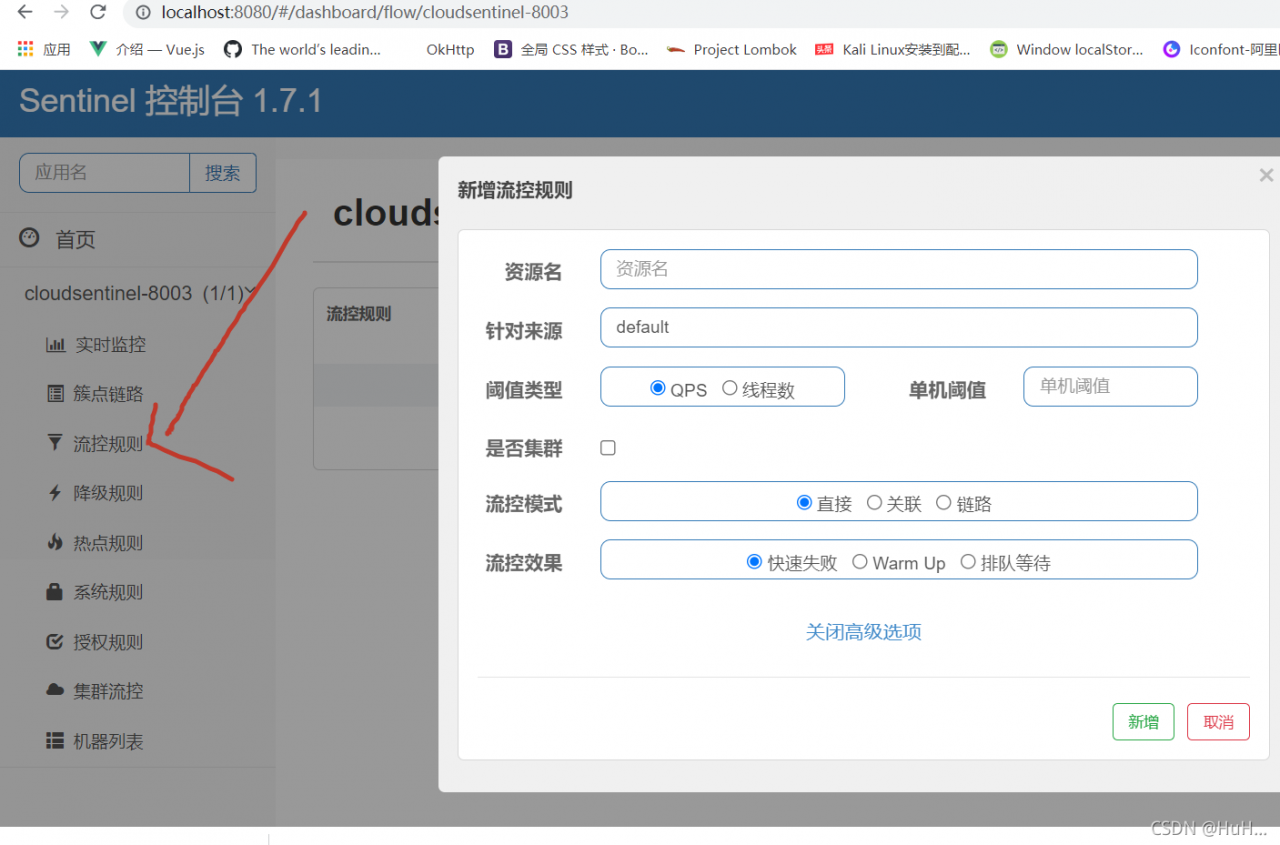Open the GitHub bookmark icon
This screenshot has width=1280, height=845.
pos(233,49)
